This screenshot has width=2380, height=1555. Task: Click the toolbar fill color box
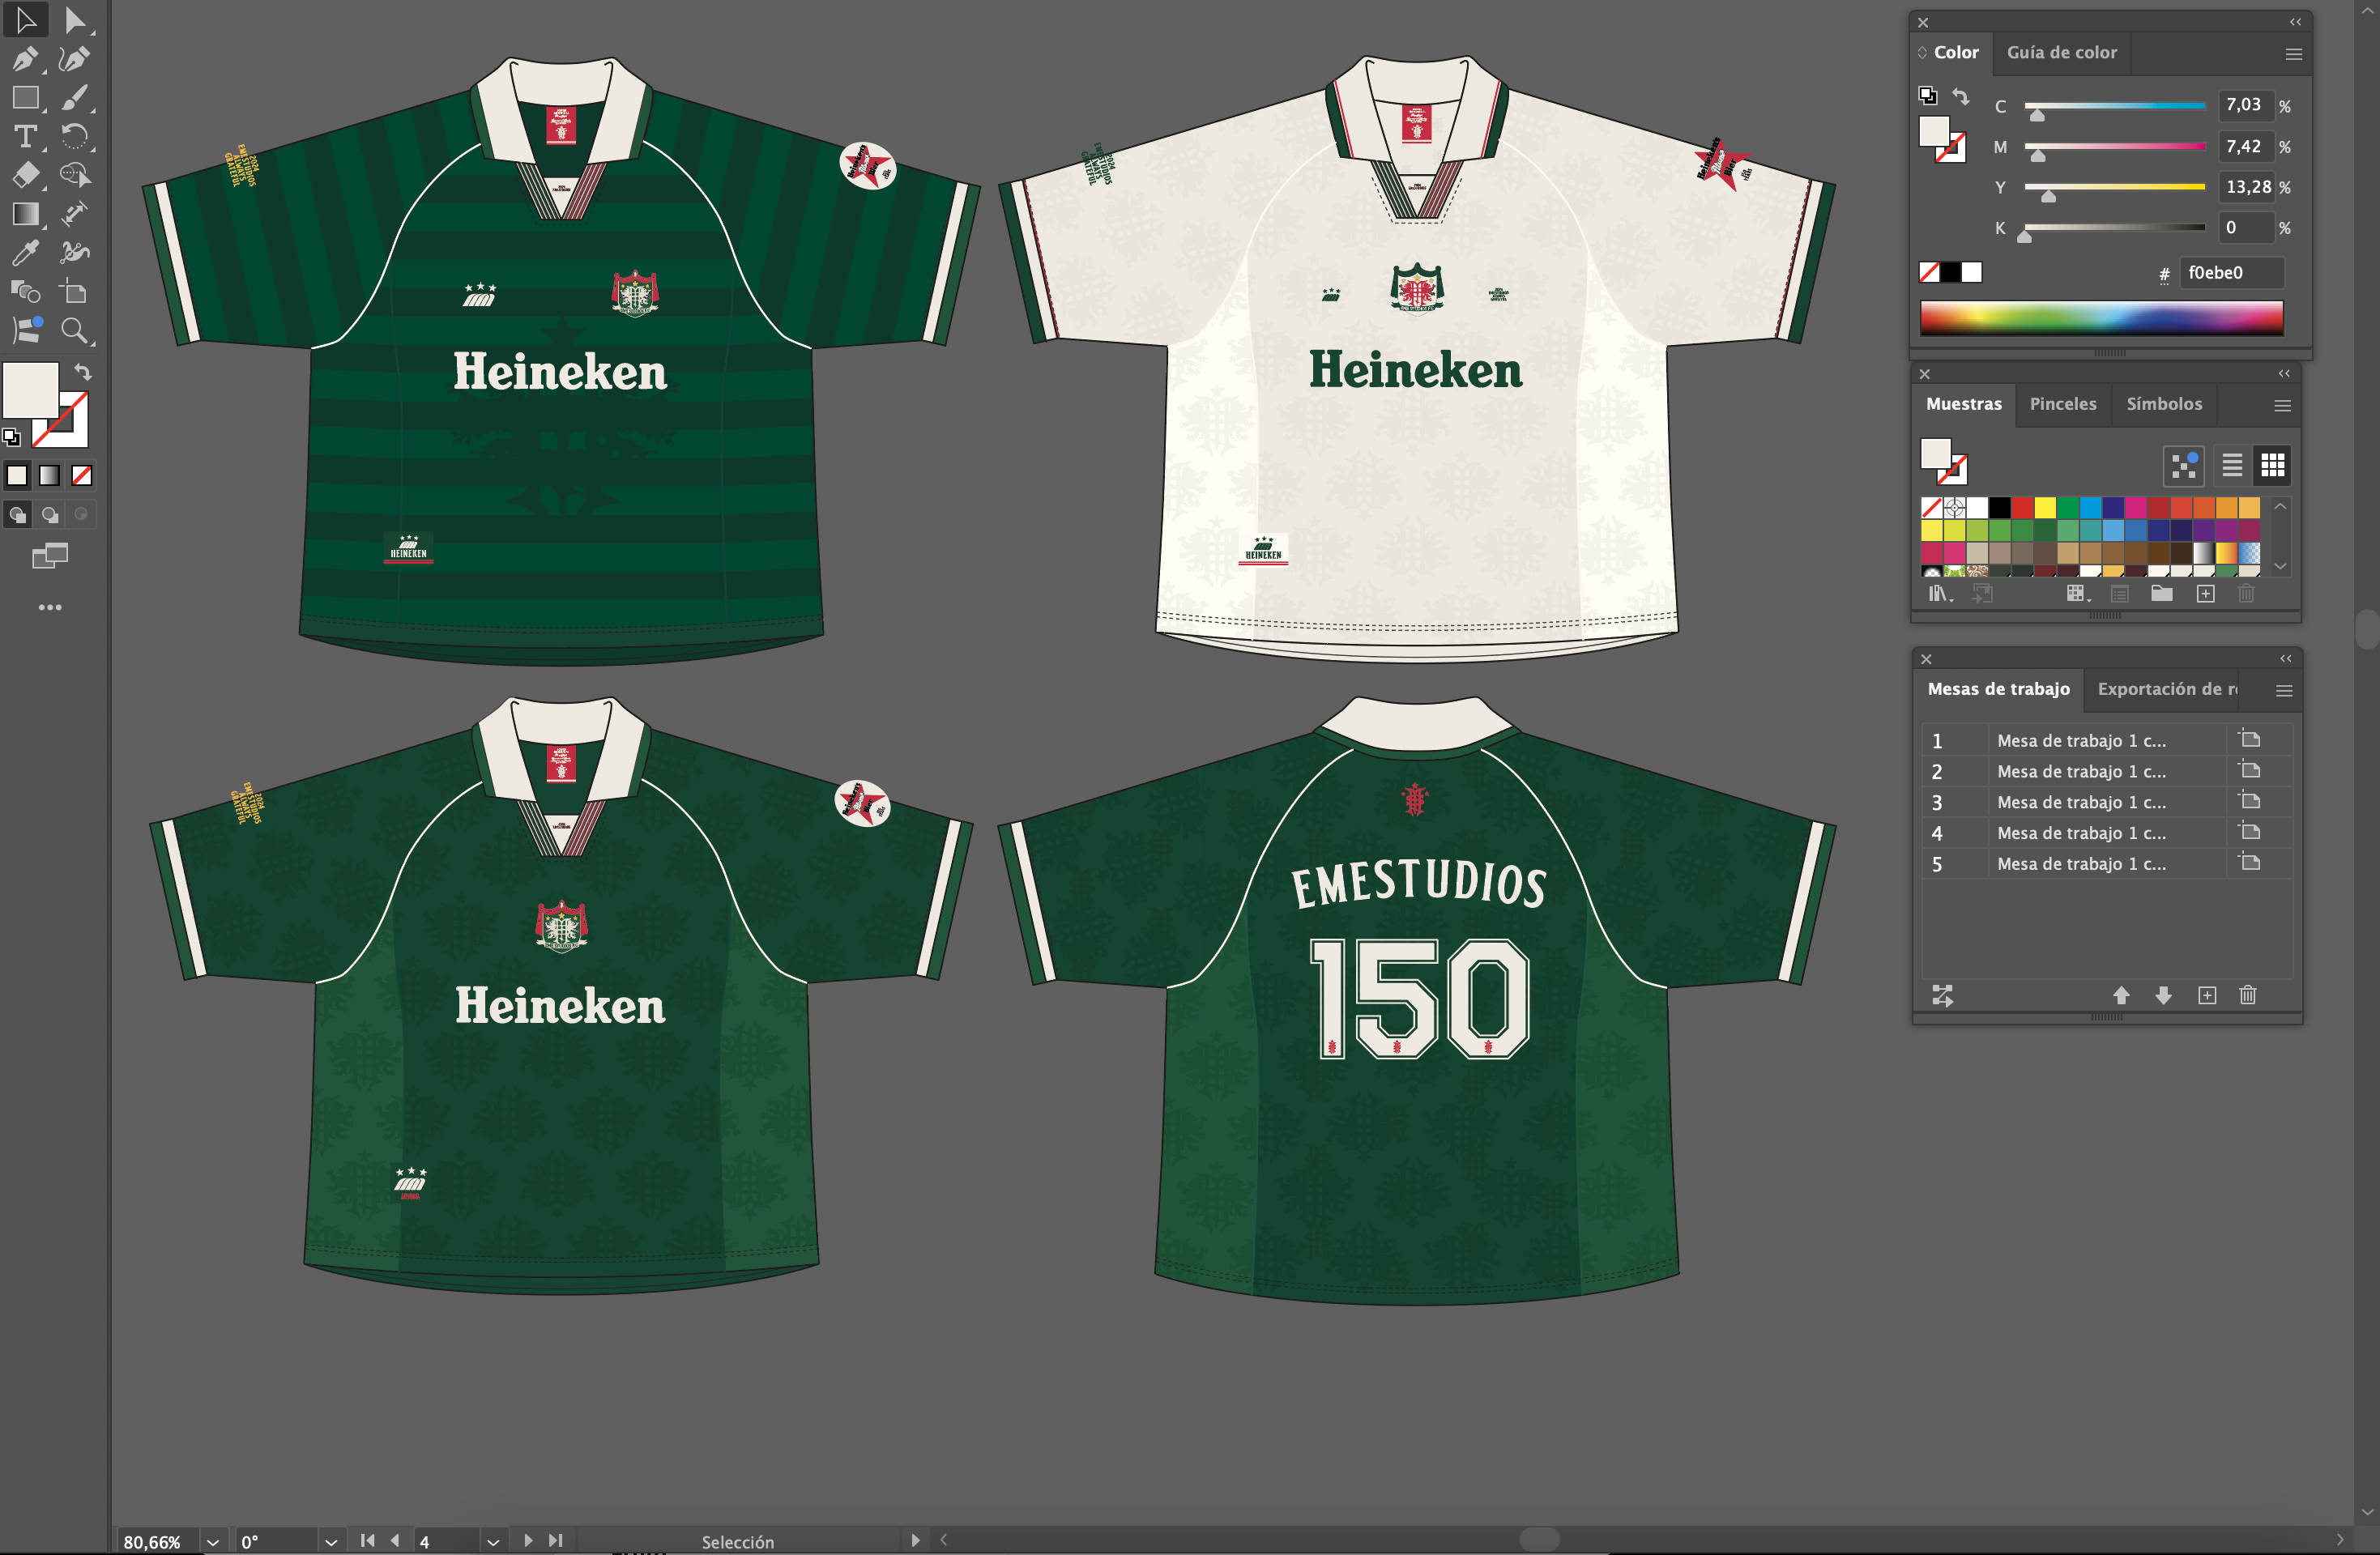(30, 389)
